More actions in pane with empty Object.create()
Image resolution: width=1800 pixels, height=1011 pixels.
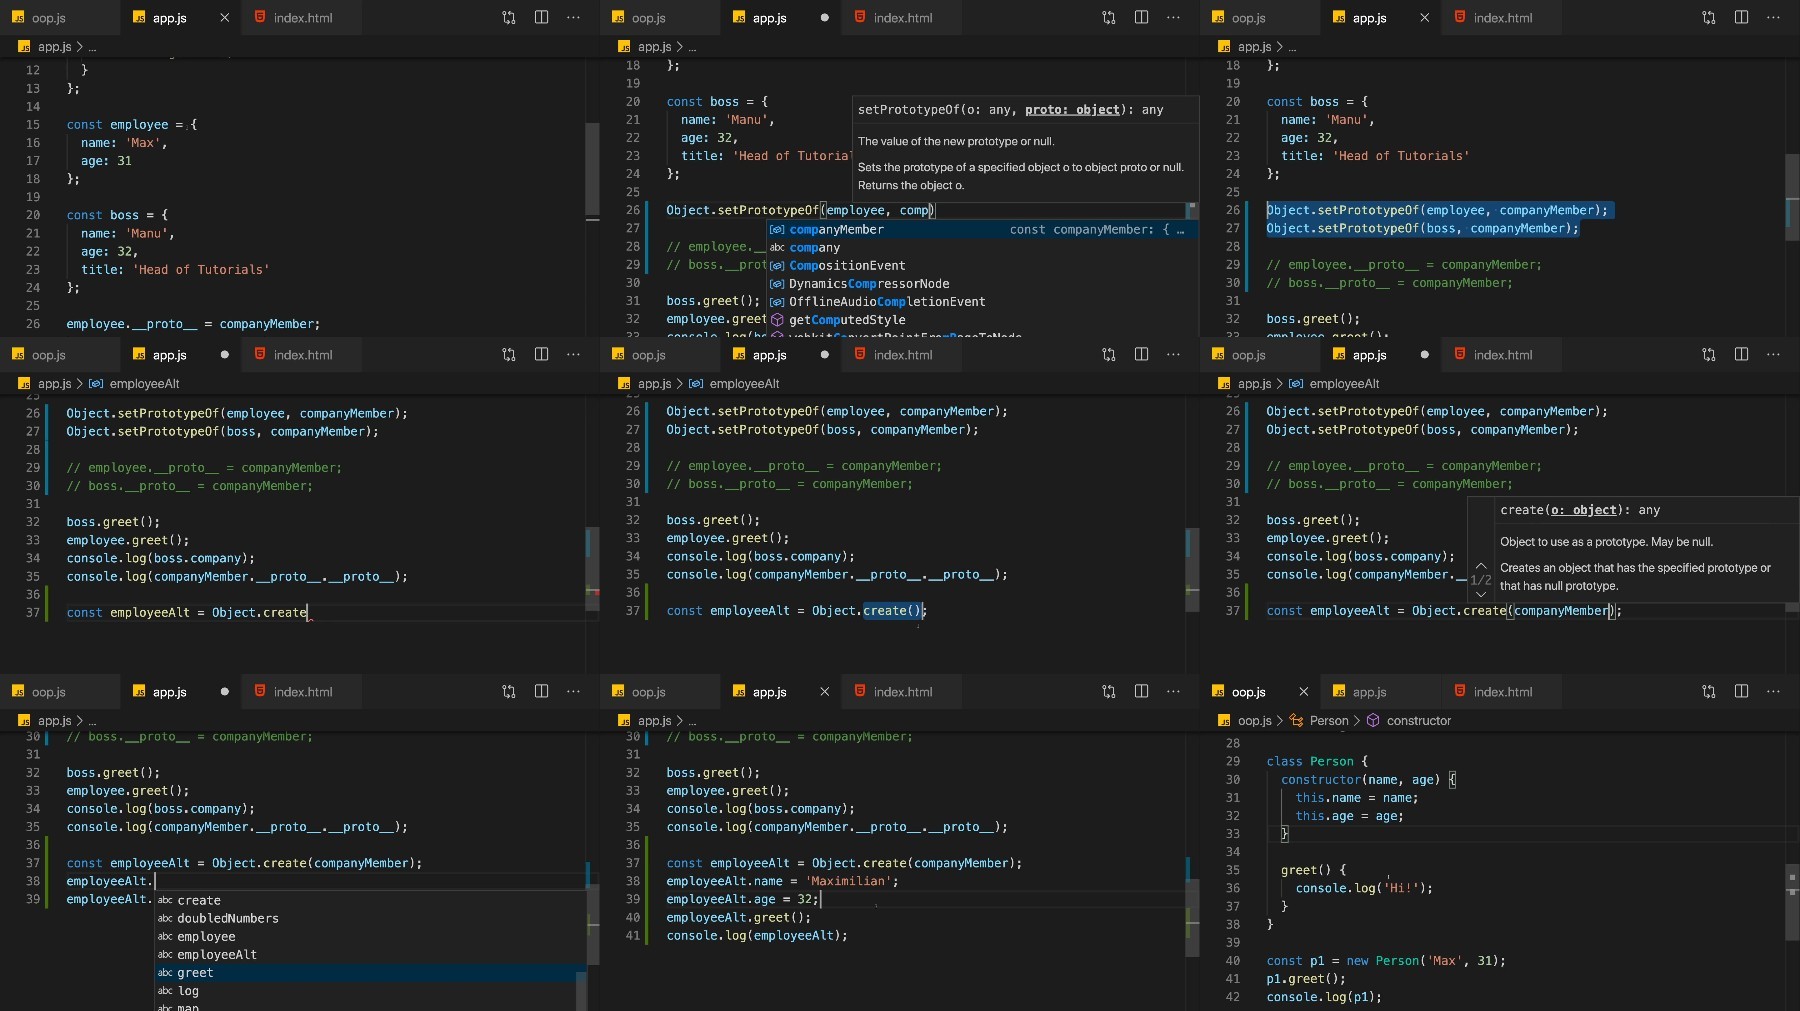pyautogui.click(x=1173, y=355)
